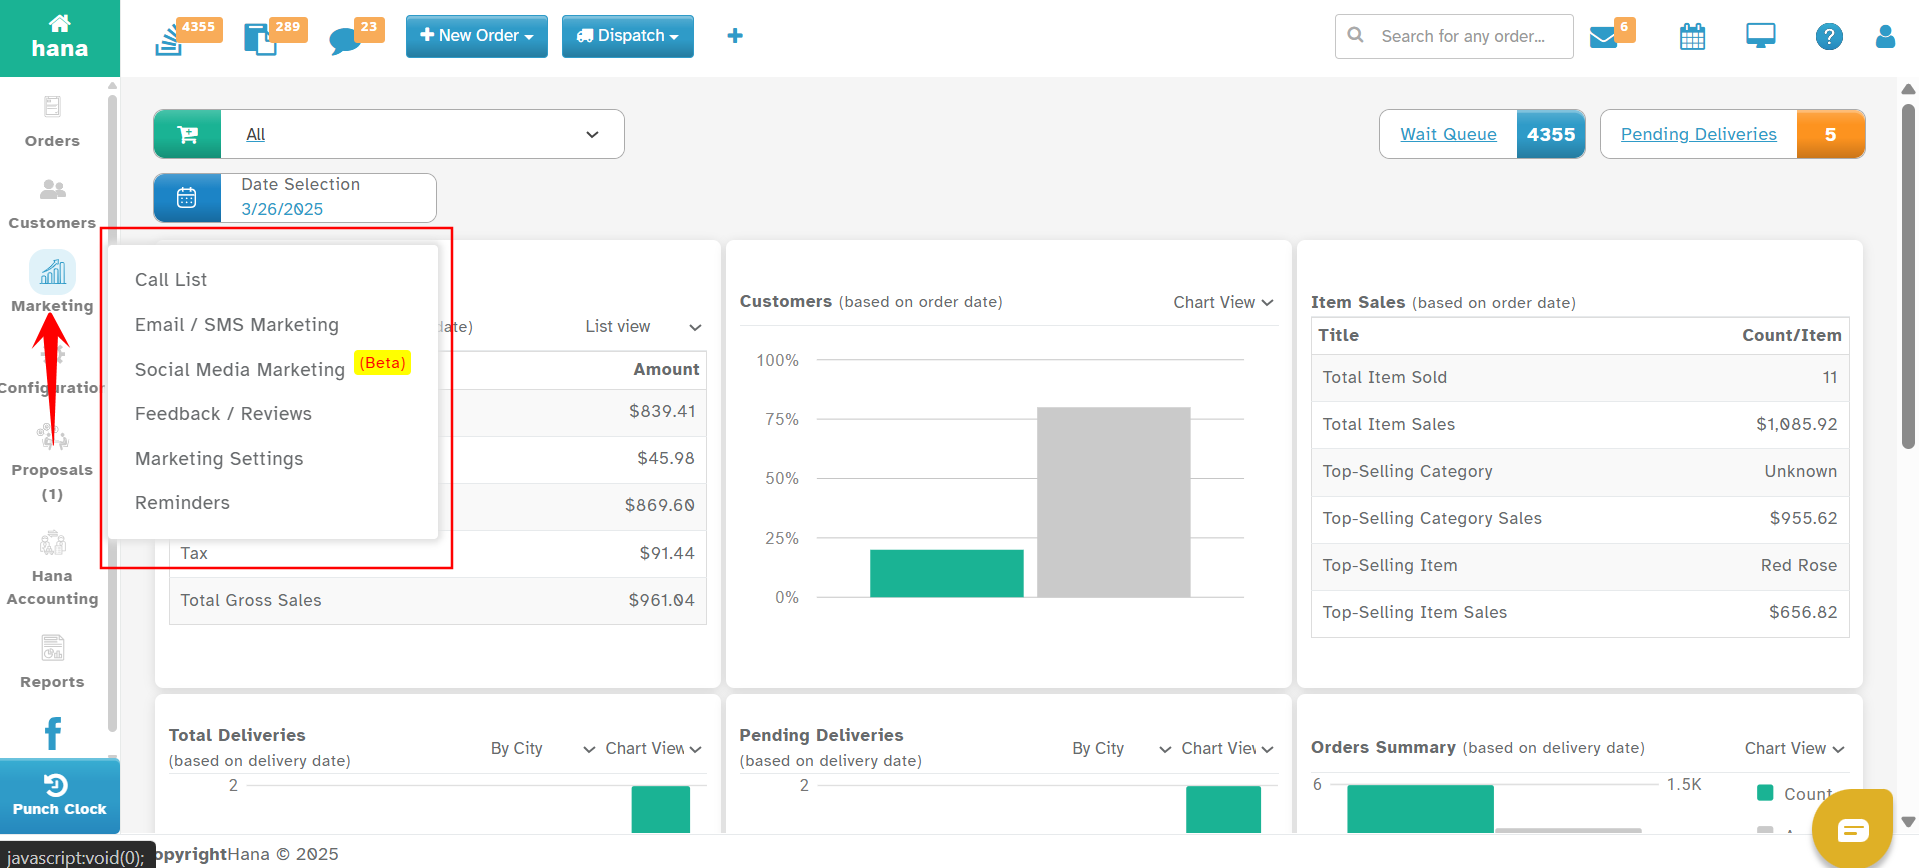The width and height of the screenshot is (1919, 868).
Task: Click the page vertical scrollbar thumb
Action: [1908, 276]
